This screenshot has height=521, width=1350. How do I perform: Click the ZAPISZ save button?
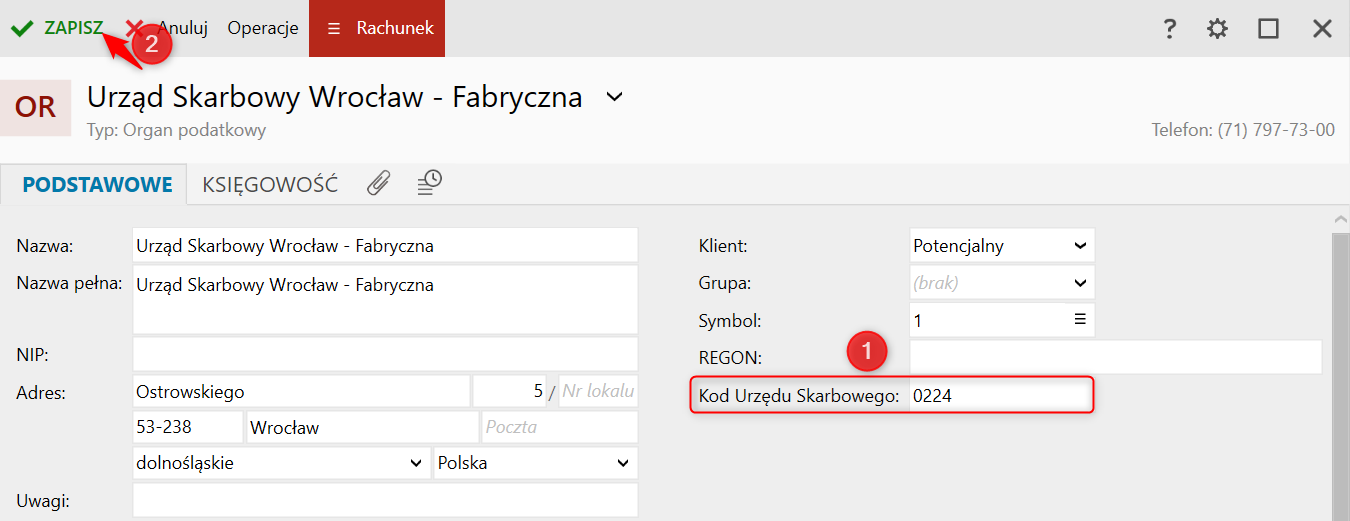click(x=73, y=28)
